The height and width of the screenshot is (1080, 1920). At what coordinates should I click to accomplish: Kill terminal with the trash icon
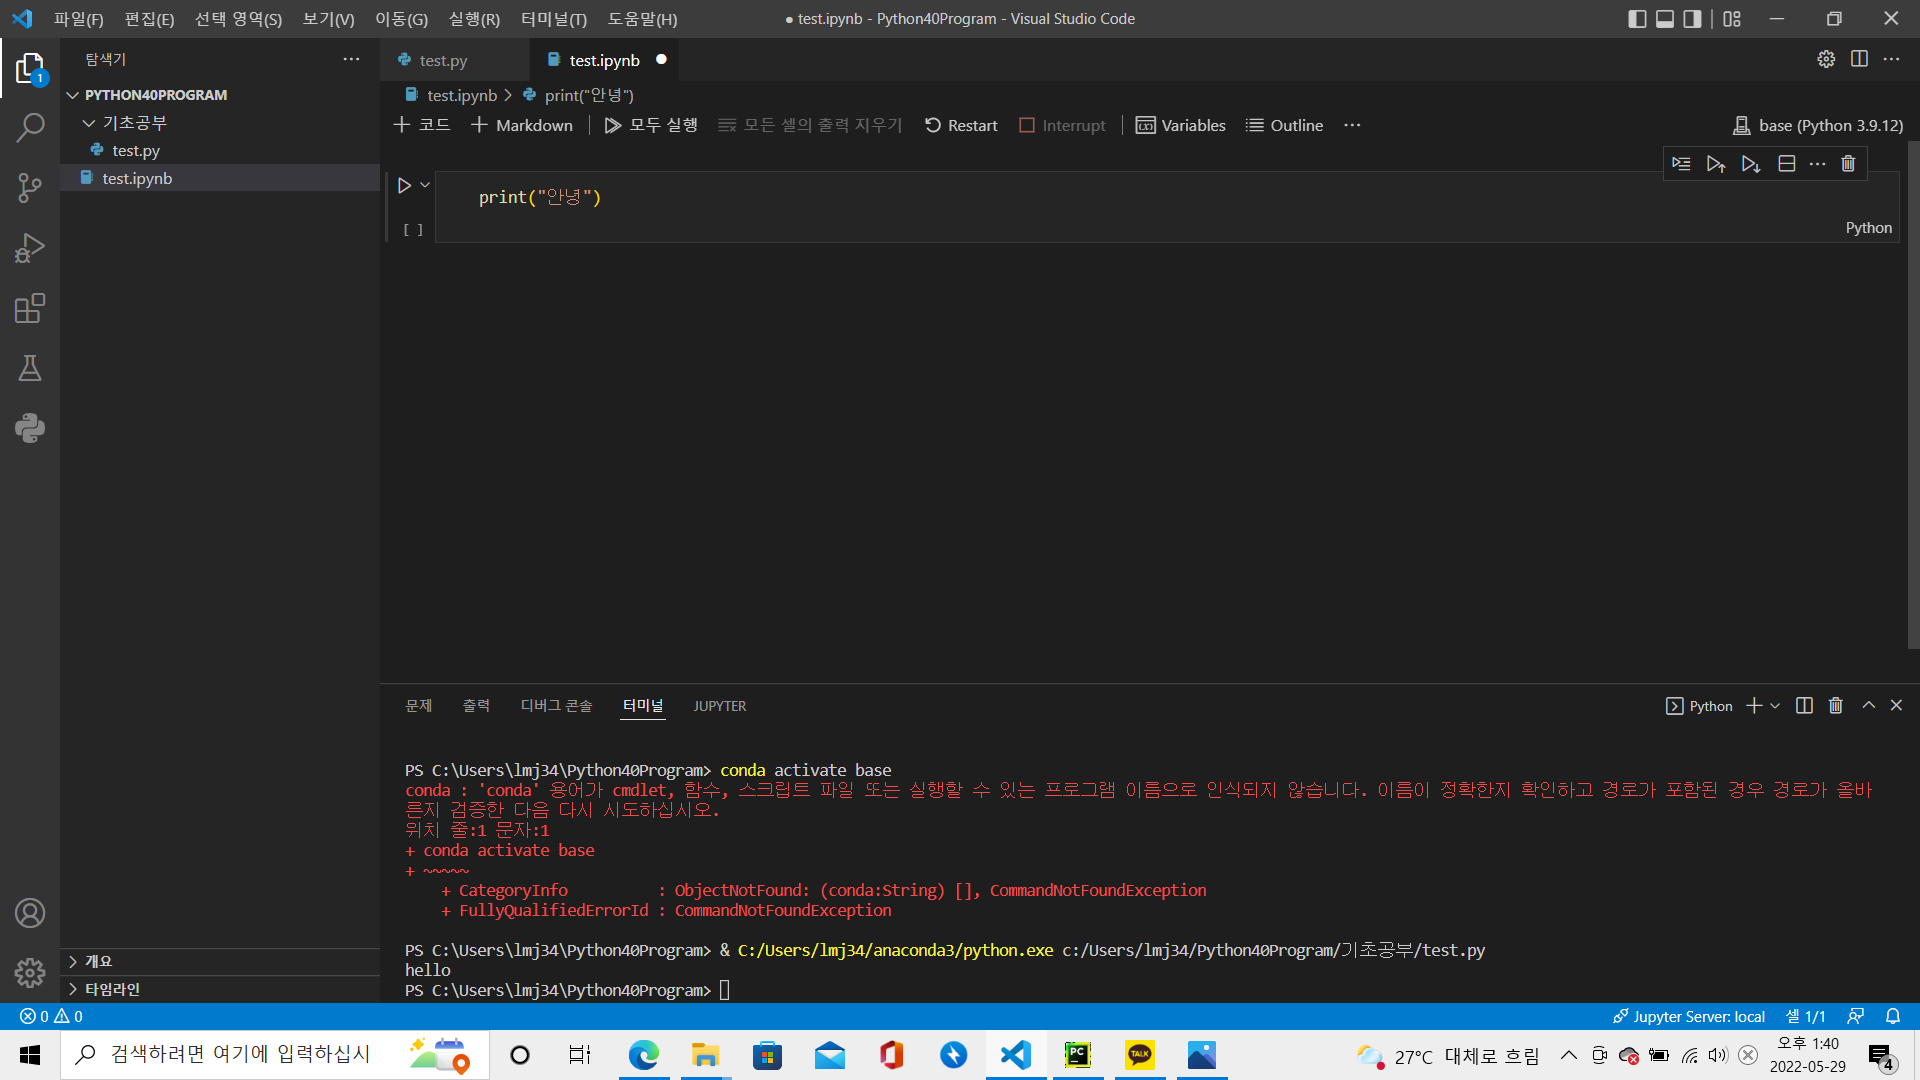[x=1835, y=706]
